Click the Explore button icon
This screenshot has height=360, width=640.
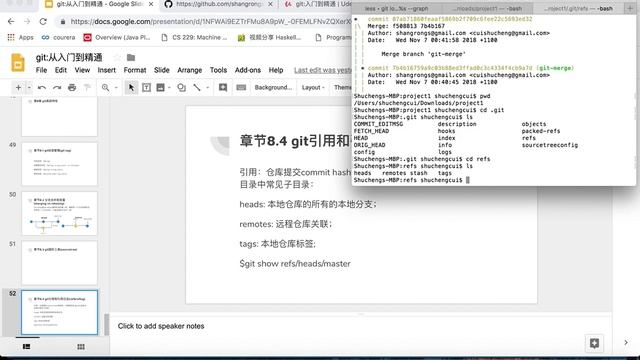pos(594,343)
